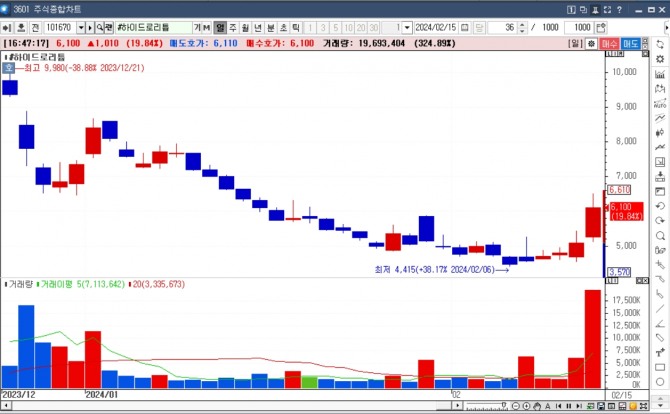
Task: Switch to 주 weekly period
Action: point(233,28)
